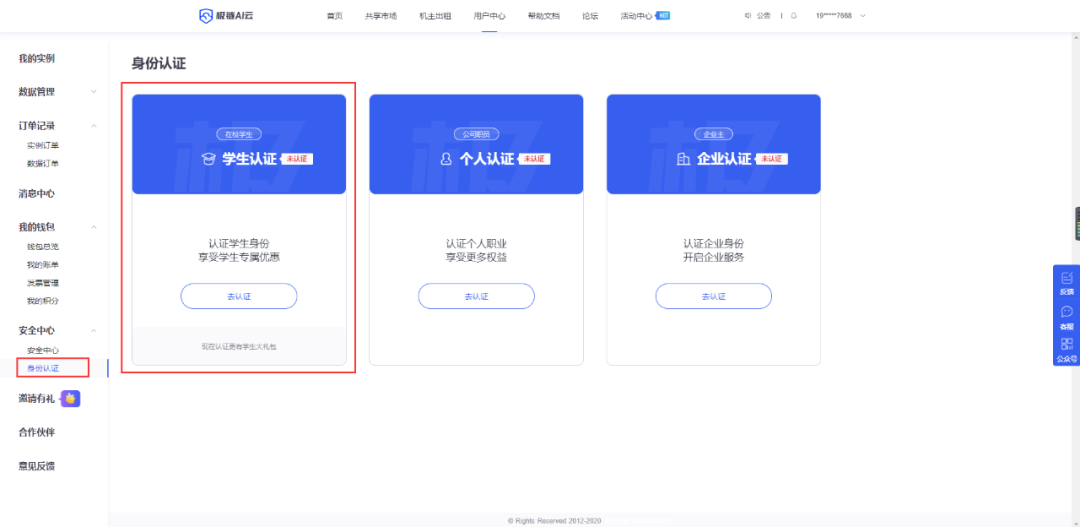Click the 未认证 badge on 学生认证
Image resolution: width=1080 pixels, height=527 pixels.
(298, 159)
